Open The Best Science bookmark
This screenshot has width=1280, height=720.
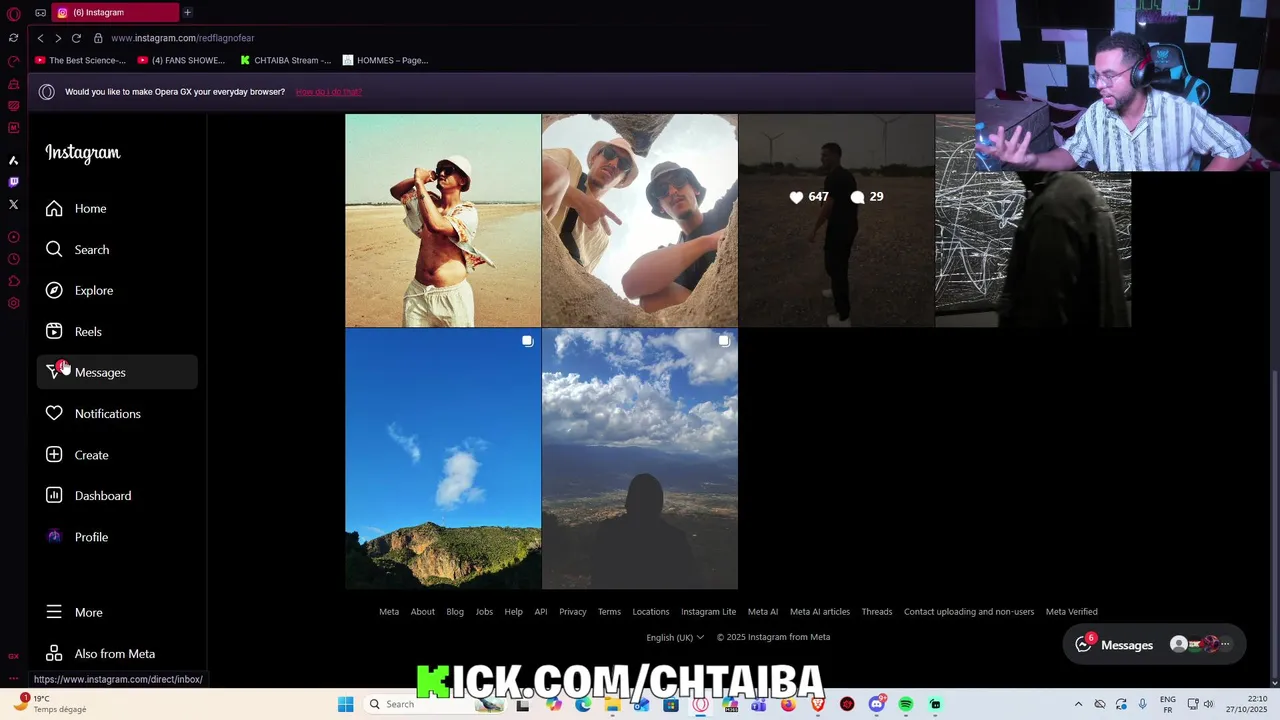tap(80, 60)
